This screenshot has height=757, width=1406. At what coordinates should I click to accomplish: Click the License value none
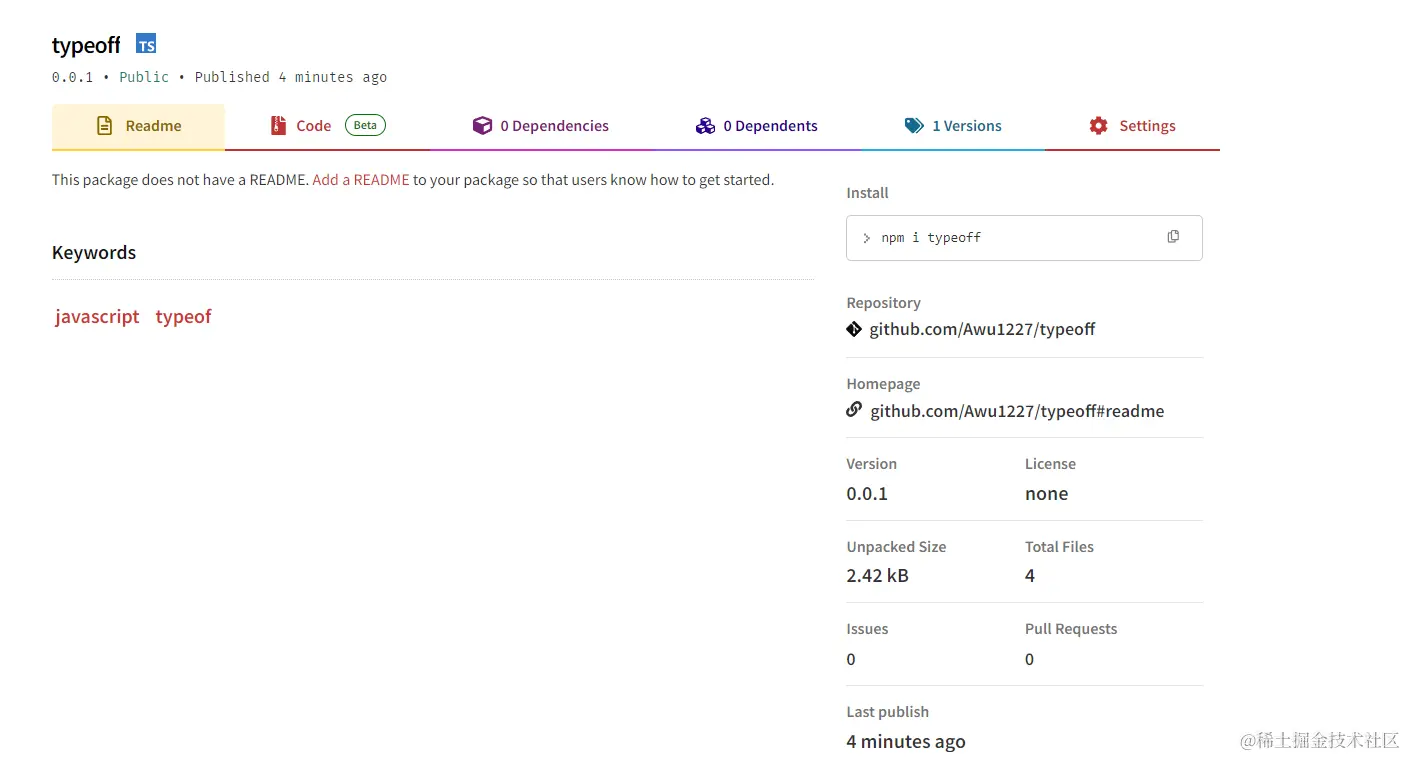(x=1046, y=494)
